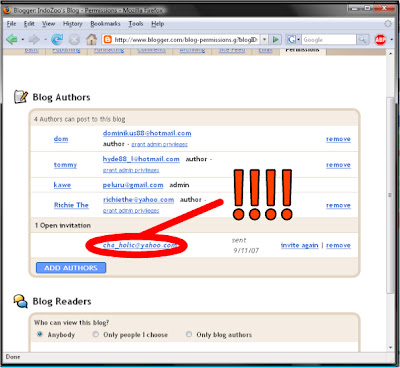Click the scrollbar up arrow
The width and height of the screenshot is (400, 368).
[x=390, y=54]
